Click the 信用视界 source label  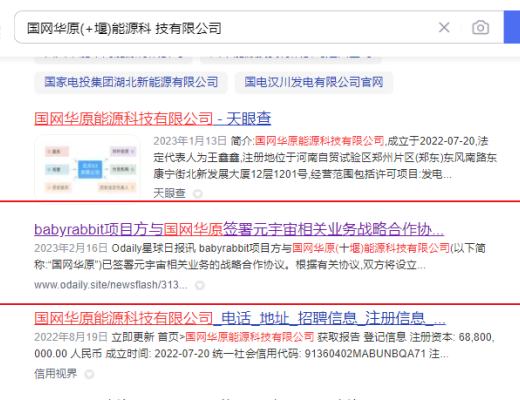55,374
